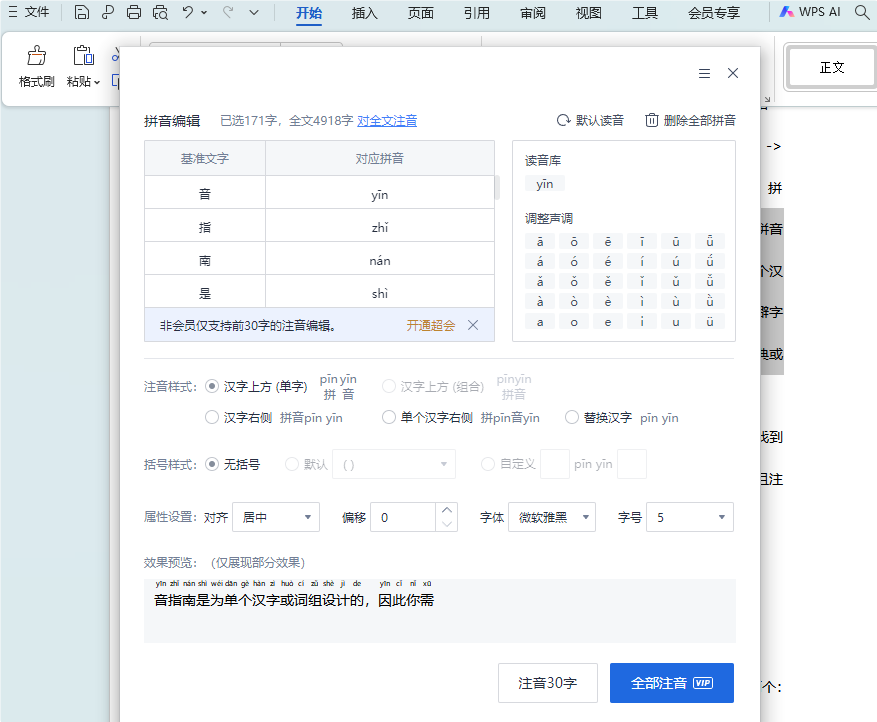Close the pinyin guide dialog
This screenshot has width=877, height=722.
(733, 73)
